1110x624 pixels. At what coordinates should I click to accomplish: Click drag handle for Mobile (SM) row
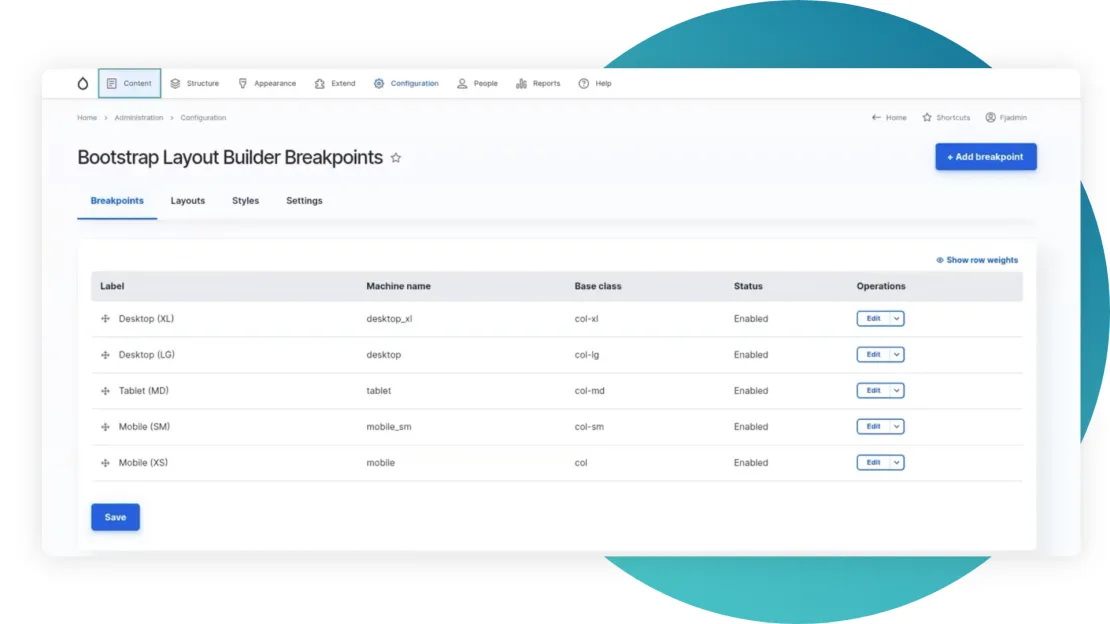pyautogui.click(x=105, y=427)
